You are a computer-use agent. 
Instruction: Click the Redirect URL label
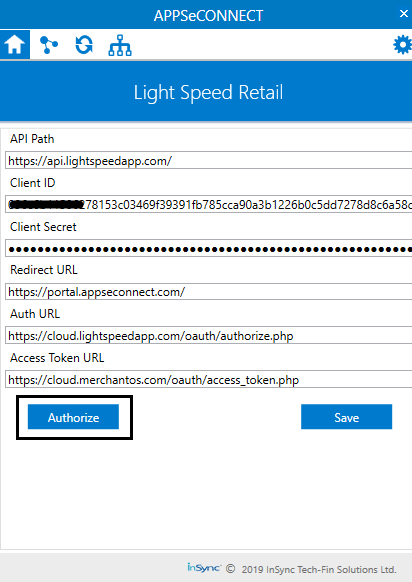tap(44, 270)
